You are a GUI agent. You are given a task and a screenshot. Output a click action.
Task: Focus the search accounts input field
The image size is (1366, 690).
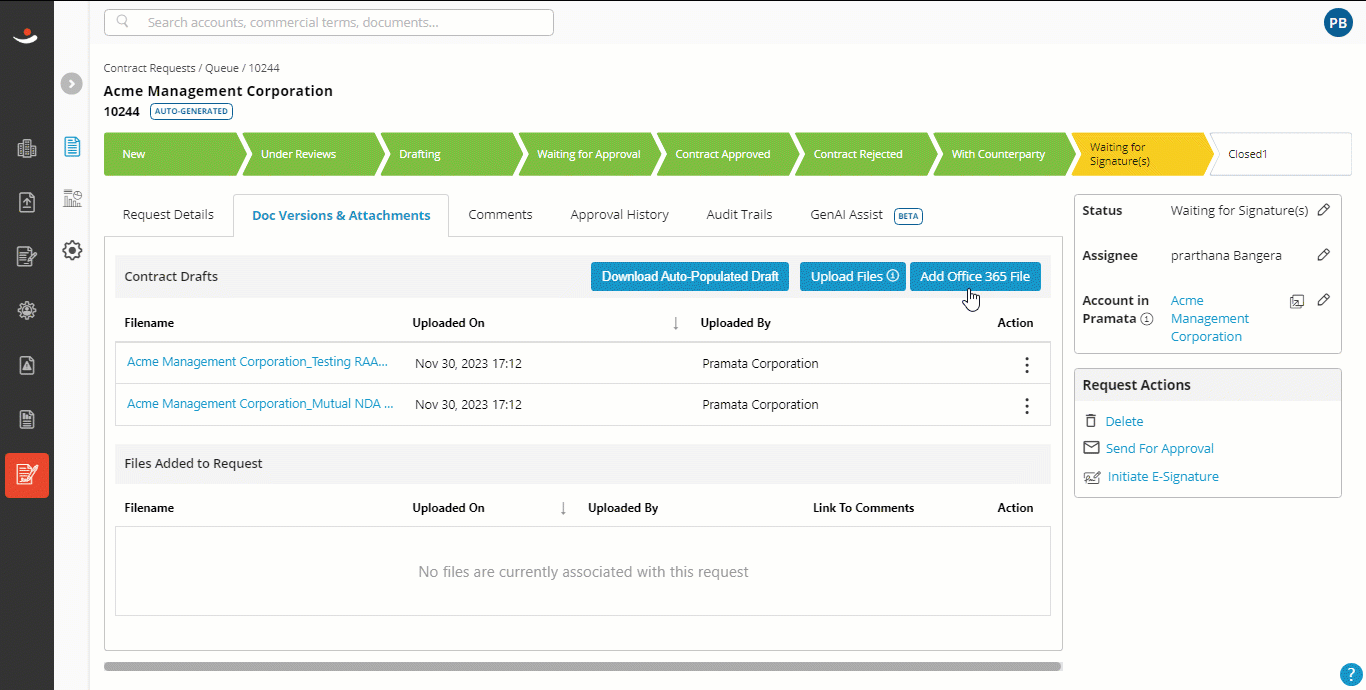(329, 22)
